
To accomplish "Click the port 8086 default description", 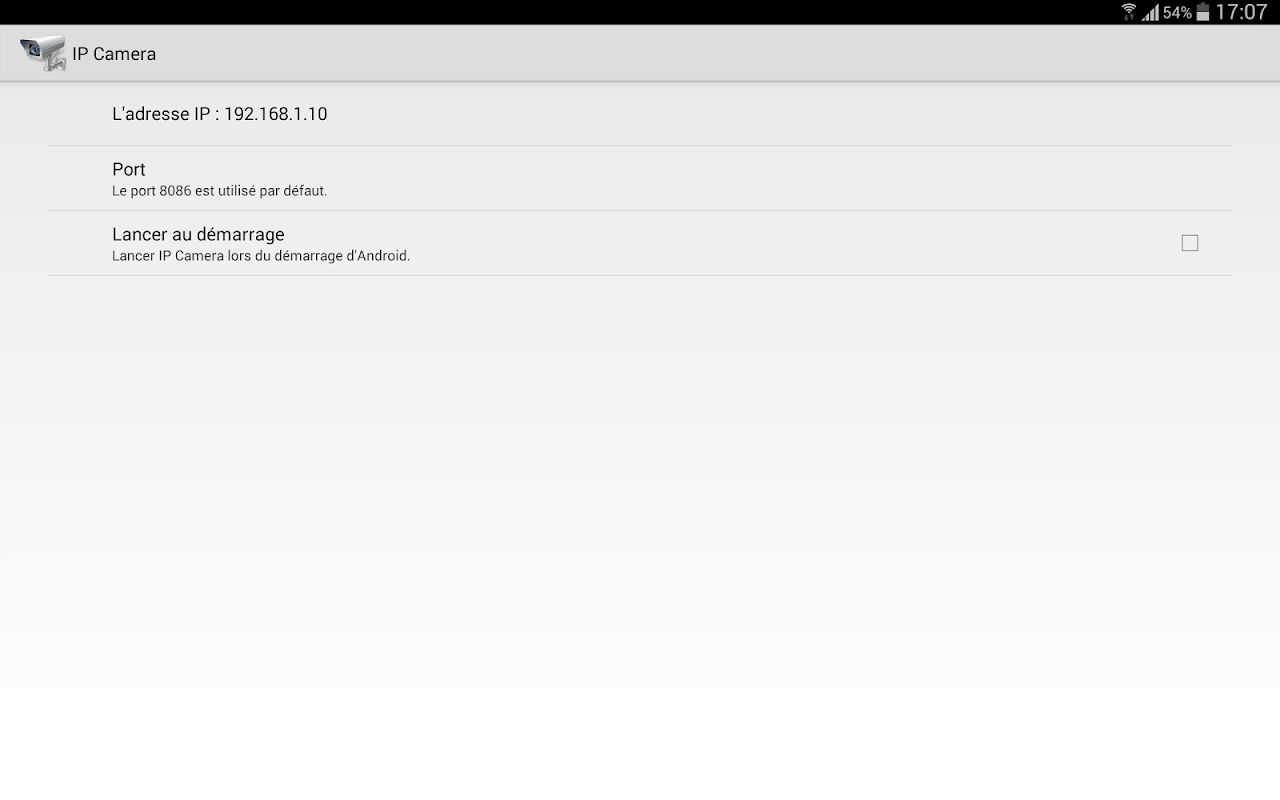I will pyautogui.click(x=220, y=191).
